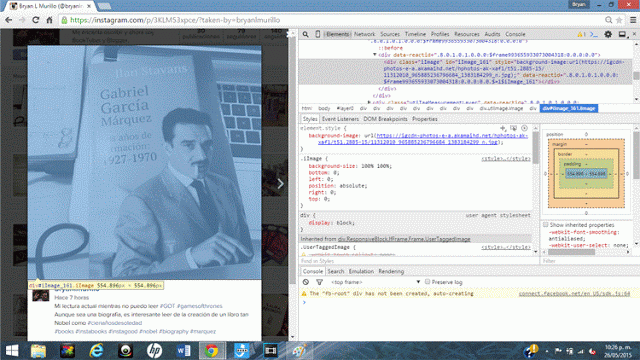Open the Rendering drawer tab

(391, 271)
